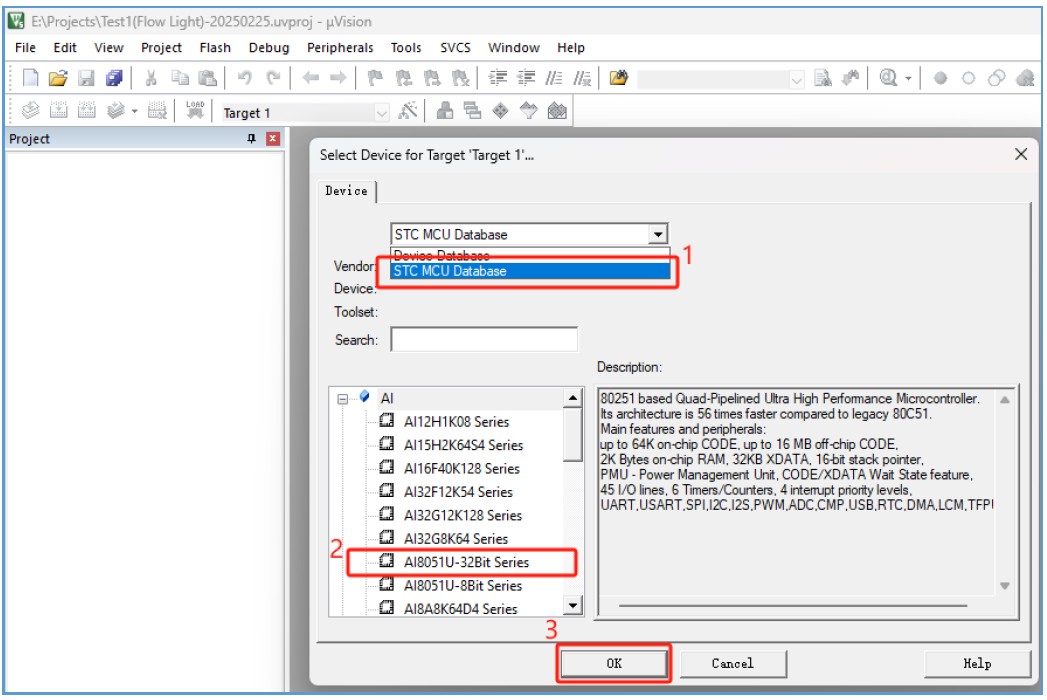Open the Flash menu
The height and width of the screenshot is (700, 1047).
pos(215,47)
